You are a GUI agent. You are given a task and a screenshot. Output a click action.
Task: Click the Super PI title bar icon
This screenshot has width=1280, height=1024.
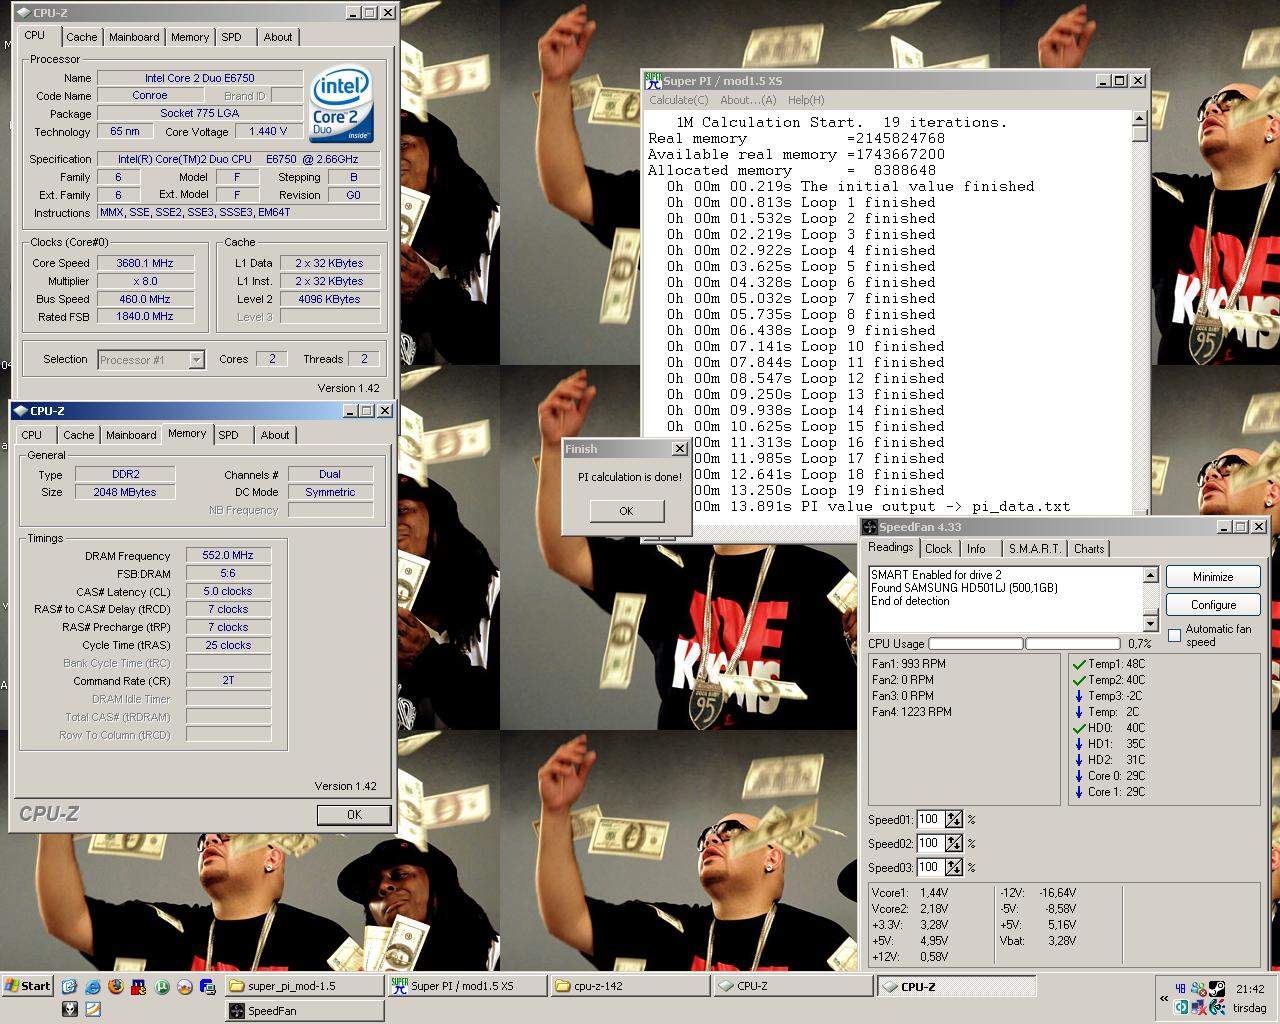pyautogui.click(x=653, y=80)
